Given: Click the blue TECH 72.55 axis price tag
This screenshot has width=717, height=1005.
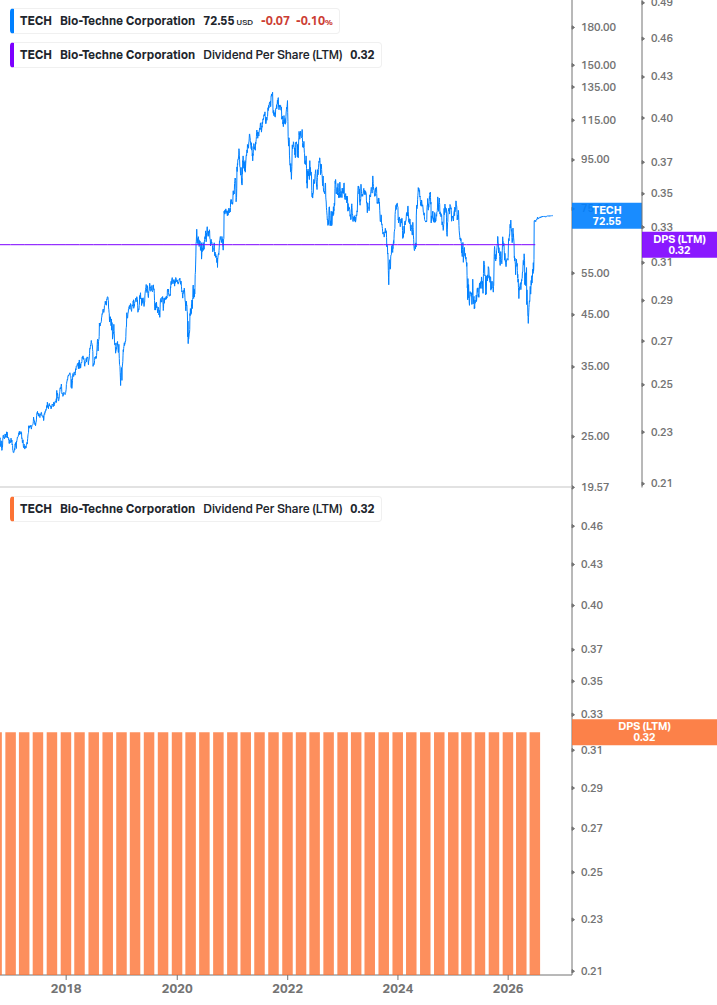Looking at the screenshot, I should click(606, 215).
